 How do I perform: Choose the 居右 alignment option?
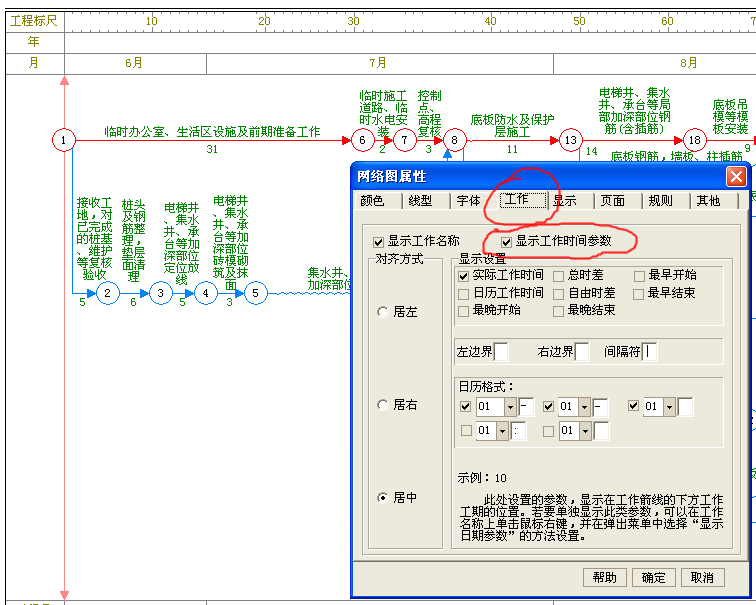click(x=383, y=405)
